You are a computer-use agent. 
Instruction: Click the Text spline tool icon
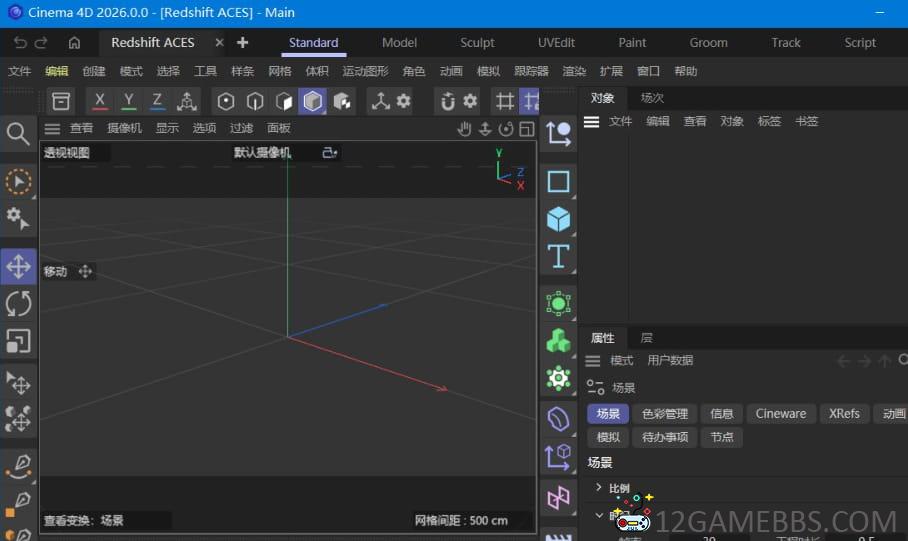click(x=558, y=256)
